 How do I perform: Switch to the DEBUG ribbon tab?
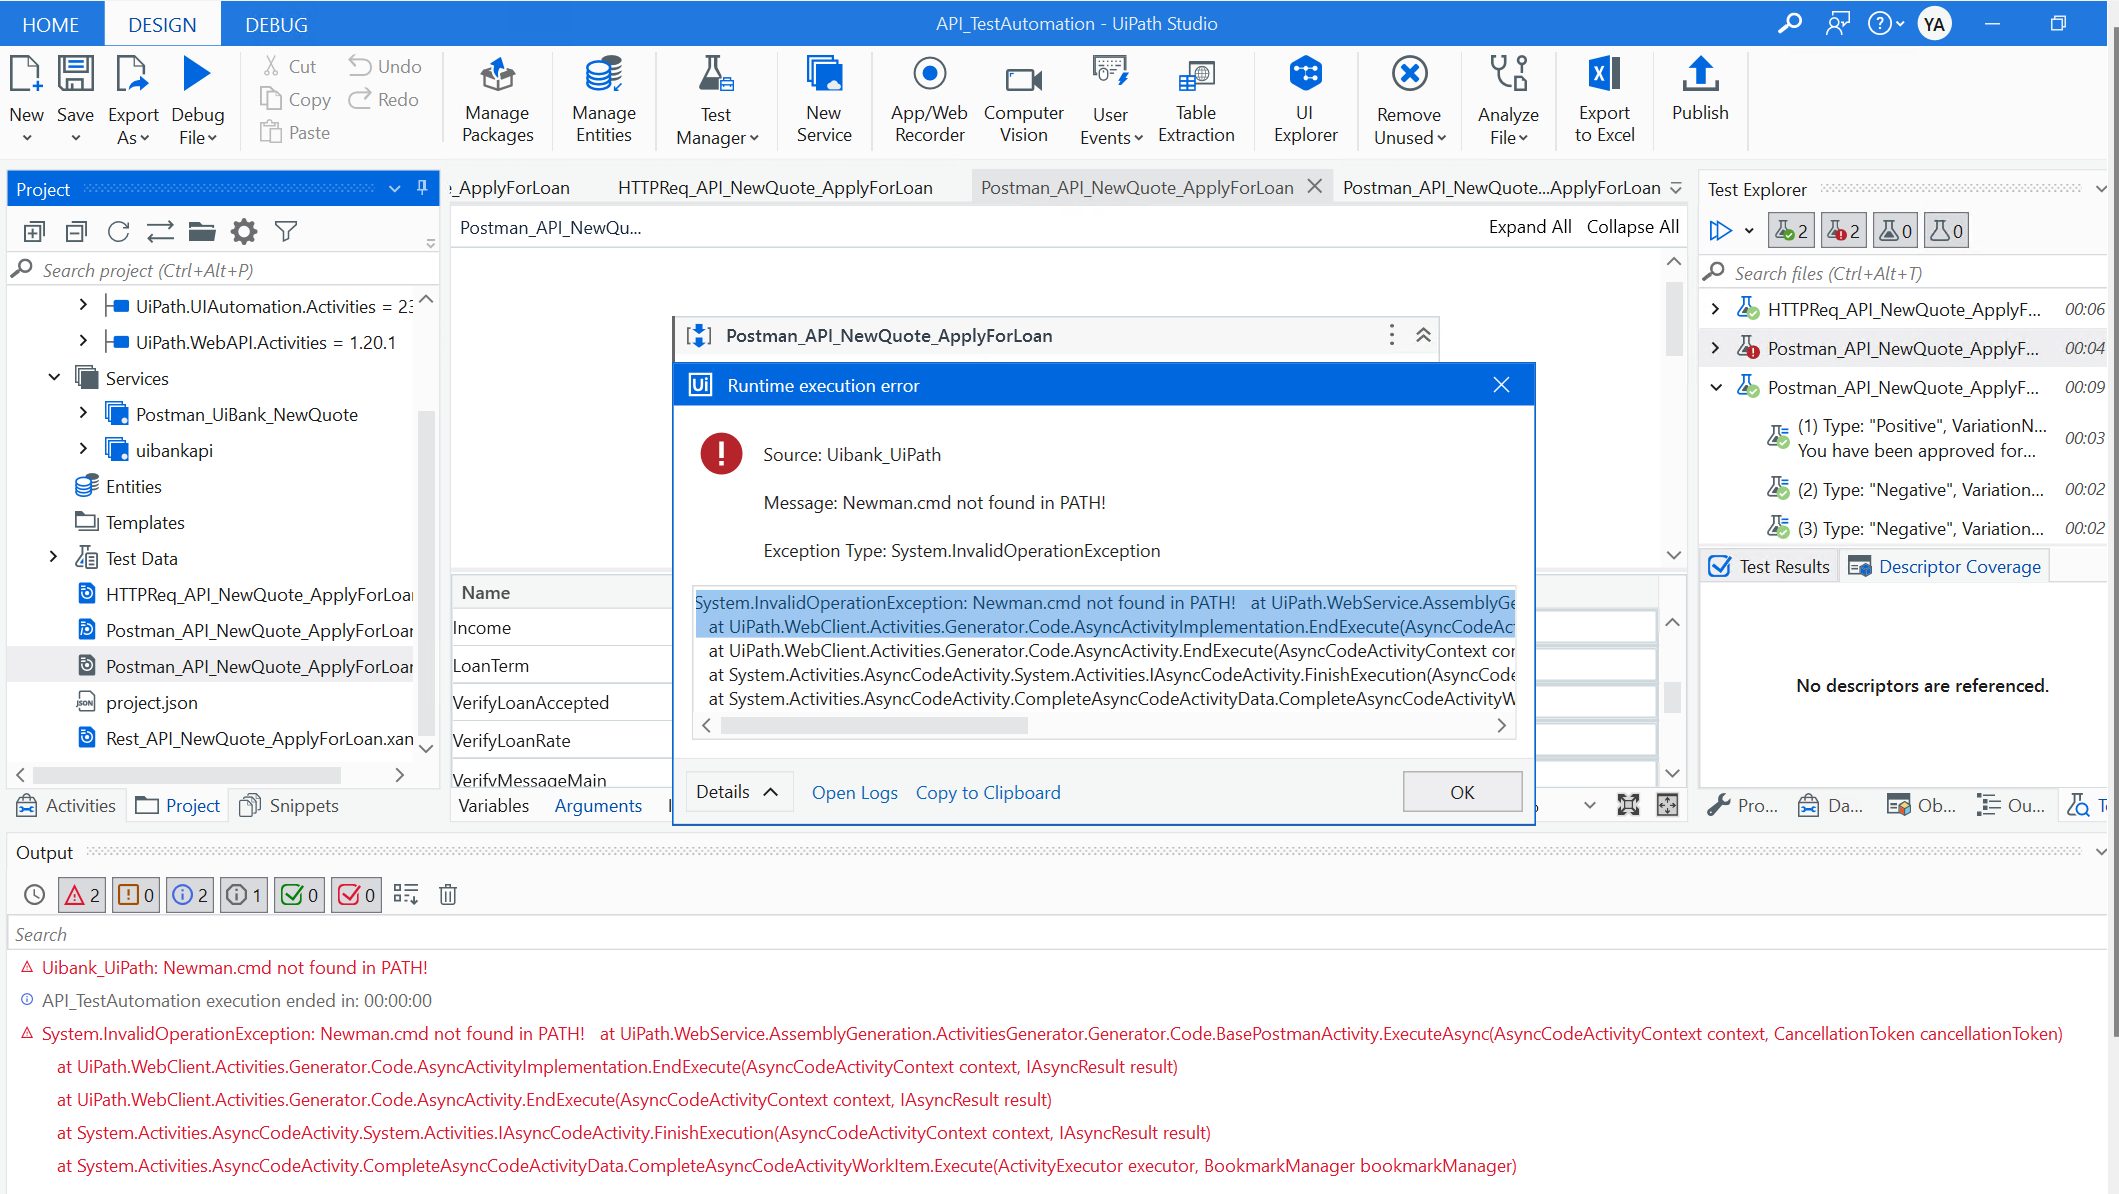click(x=276, y=24)
